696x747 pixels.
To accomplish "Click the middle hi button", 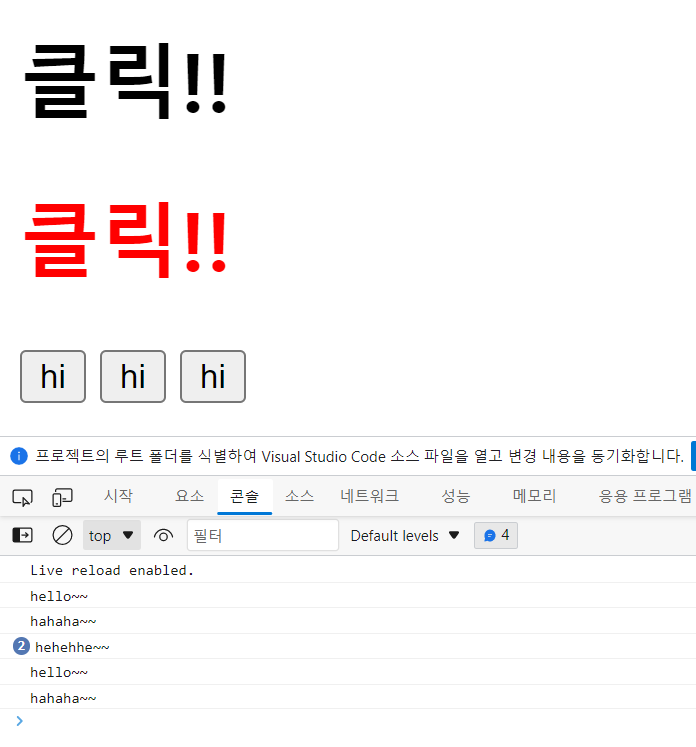I will [x=133, y=376].
